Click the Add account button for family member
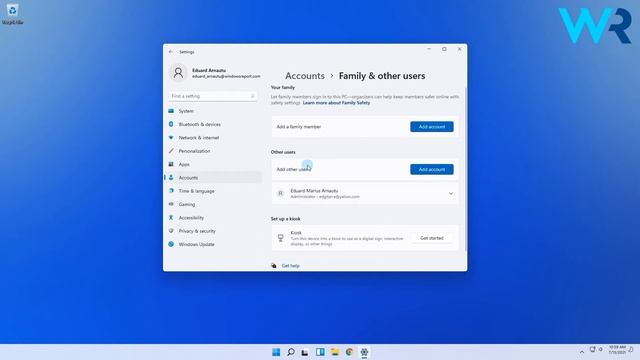The height and width of the screenshot is (360, 640). 432,127
